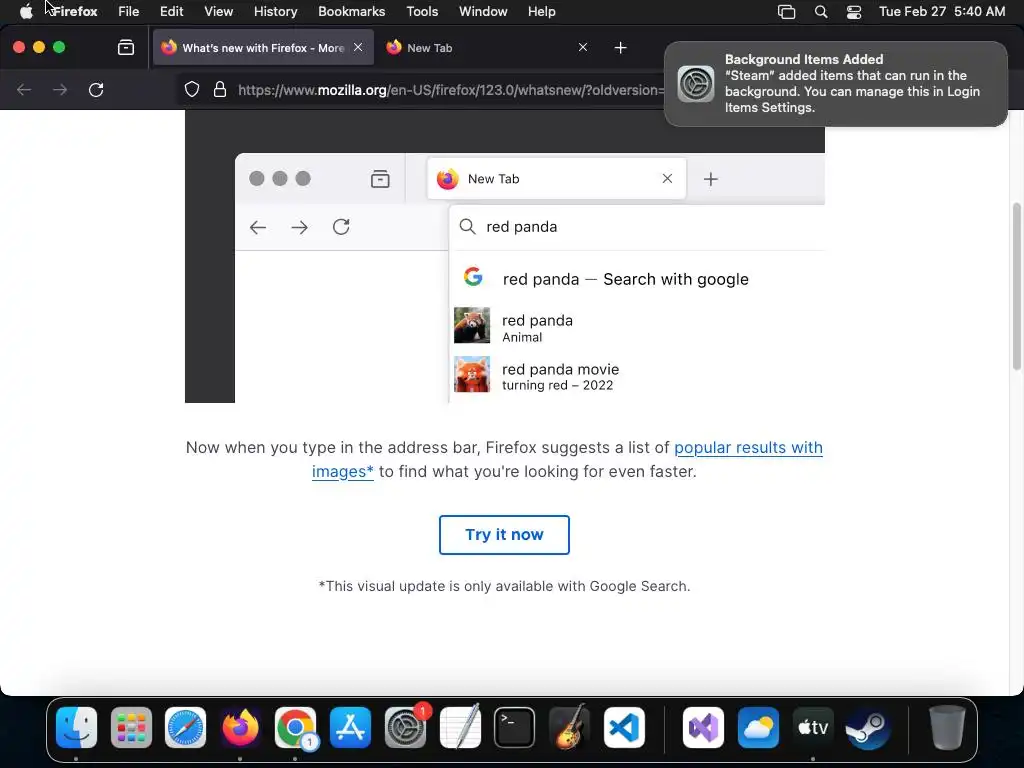Open the Help menu
The height and width of the screenshot is (768, 1024).
pyautogui.click(x=541, y=12)
